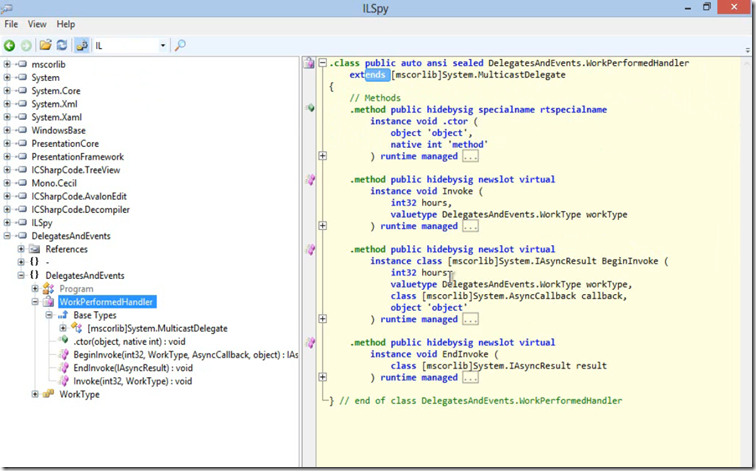Viewport: 756px width, 471px height.
Task: Click the WorkType enum icon
Action: (x=48, y=394)
